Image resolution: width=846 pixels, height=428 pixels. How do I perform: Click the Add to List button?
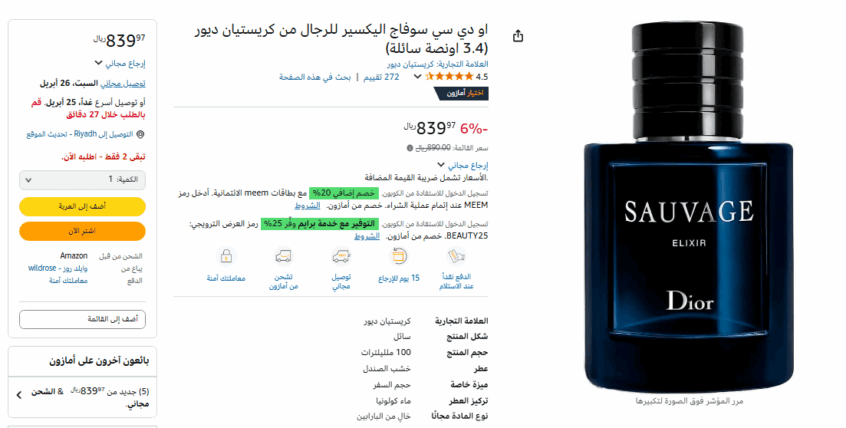[82, 320]
